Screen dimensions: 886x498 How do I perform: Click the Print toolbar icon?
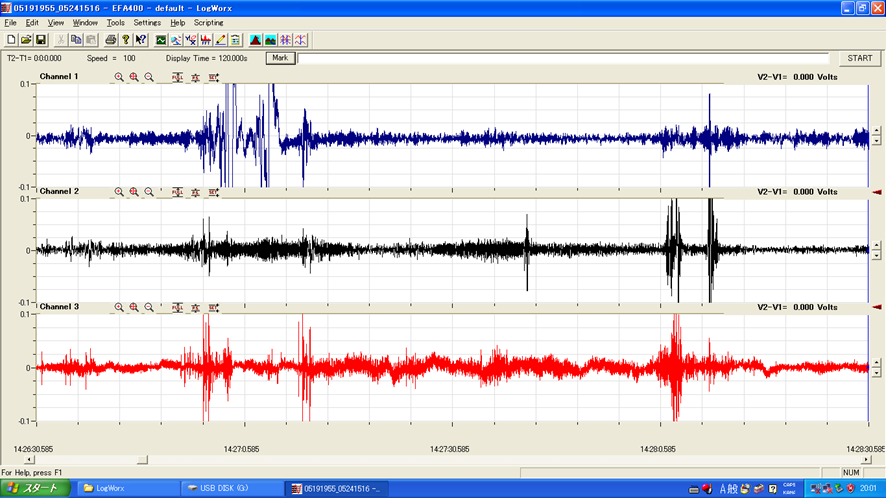(111, 40)
